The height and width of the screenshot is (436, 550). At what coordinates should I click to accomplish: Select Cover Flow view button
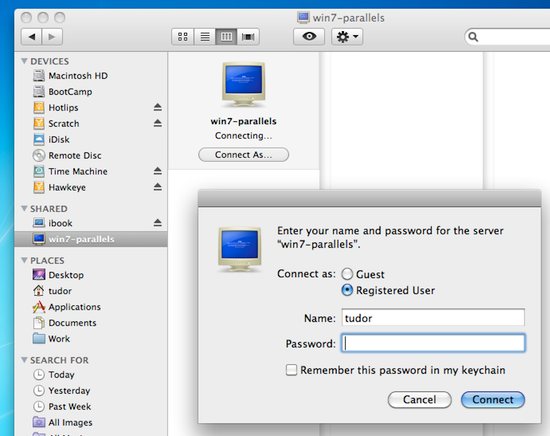pos(248,36)
